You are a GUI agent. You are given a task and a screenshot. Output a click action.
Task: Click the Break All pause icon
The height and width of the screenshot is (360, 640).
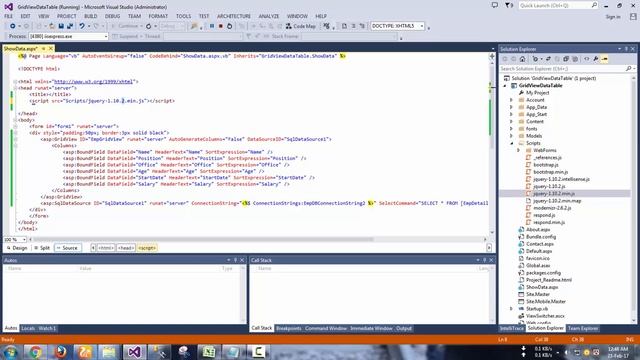coord(212,26)
